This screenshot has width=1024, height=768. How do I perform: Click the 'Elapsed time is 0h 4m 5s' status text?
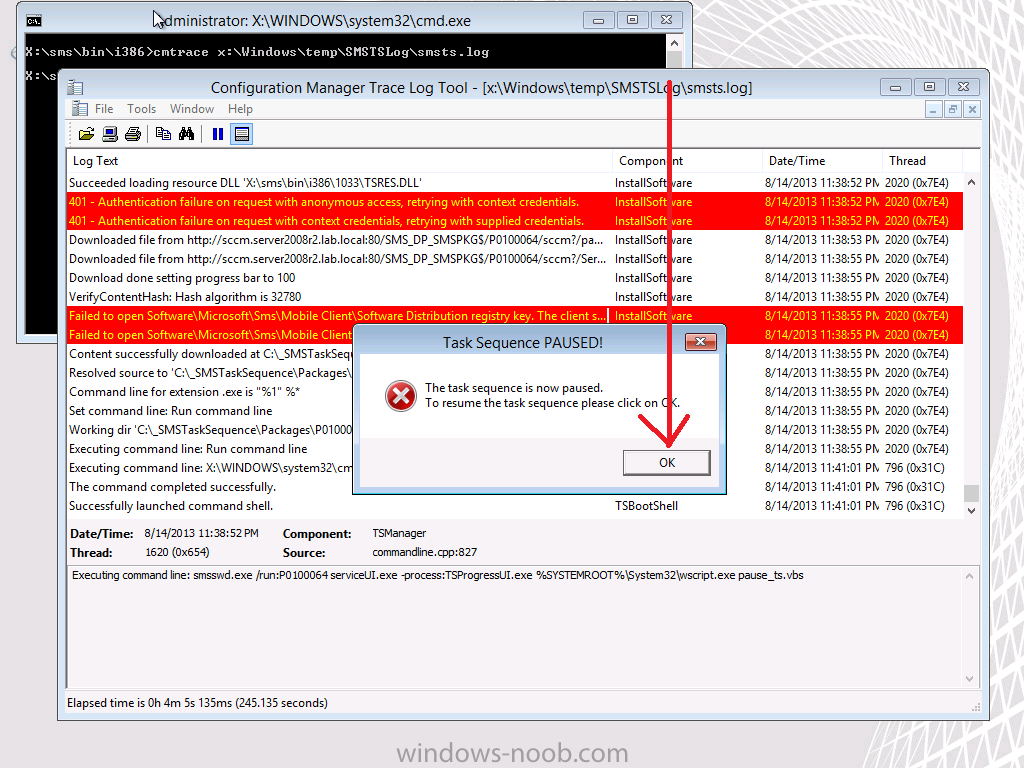point(197,703)
